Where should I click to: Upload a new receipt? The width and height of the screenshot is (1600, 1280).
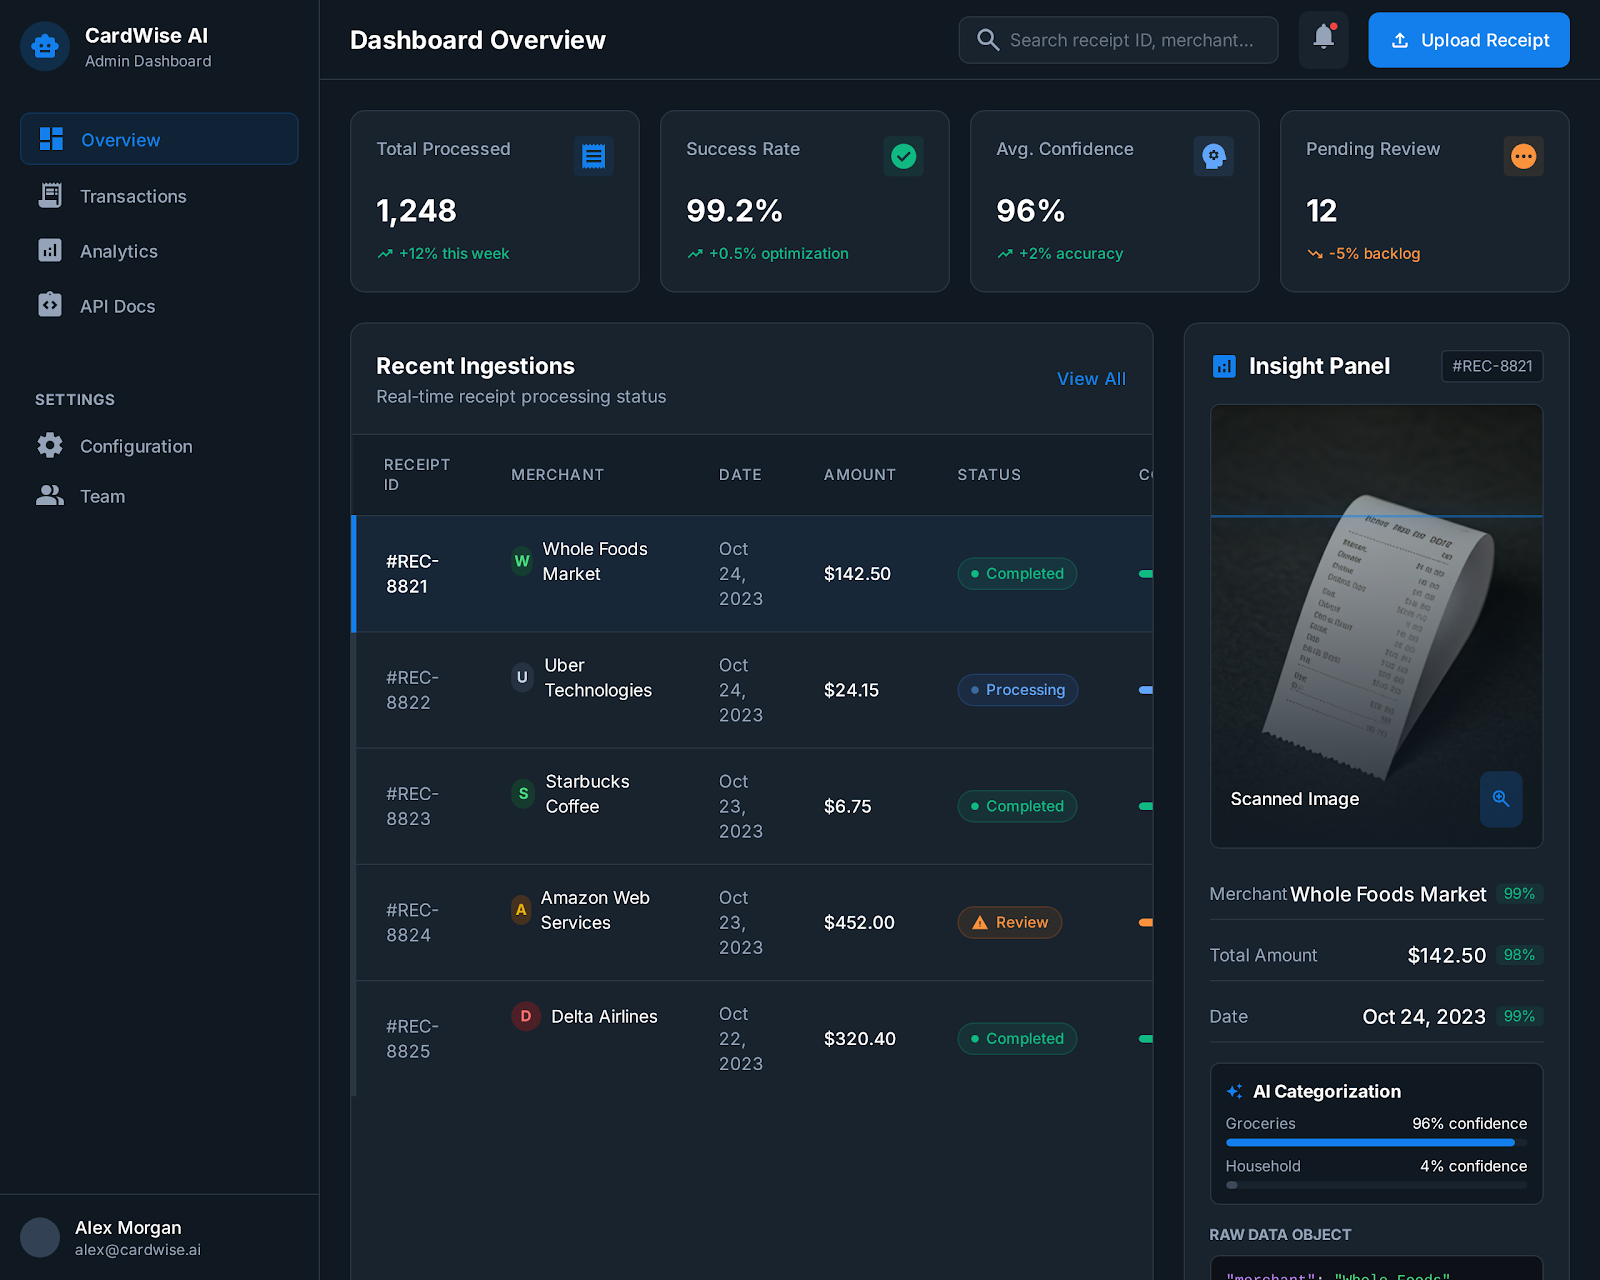point(1468,40)
